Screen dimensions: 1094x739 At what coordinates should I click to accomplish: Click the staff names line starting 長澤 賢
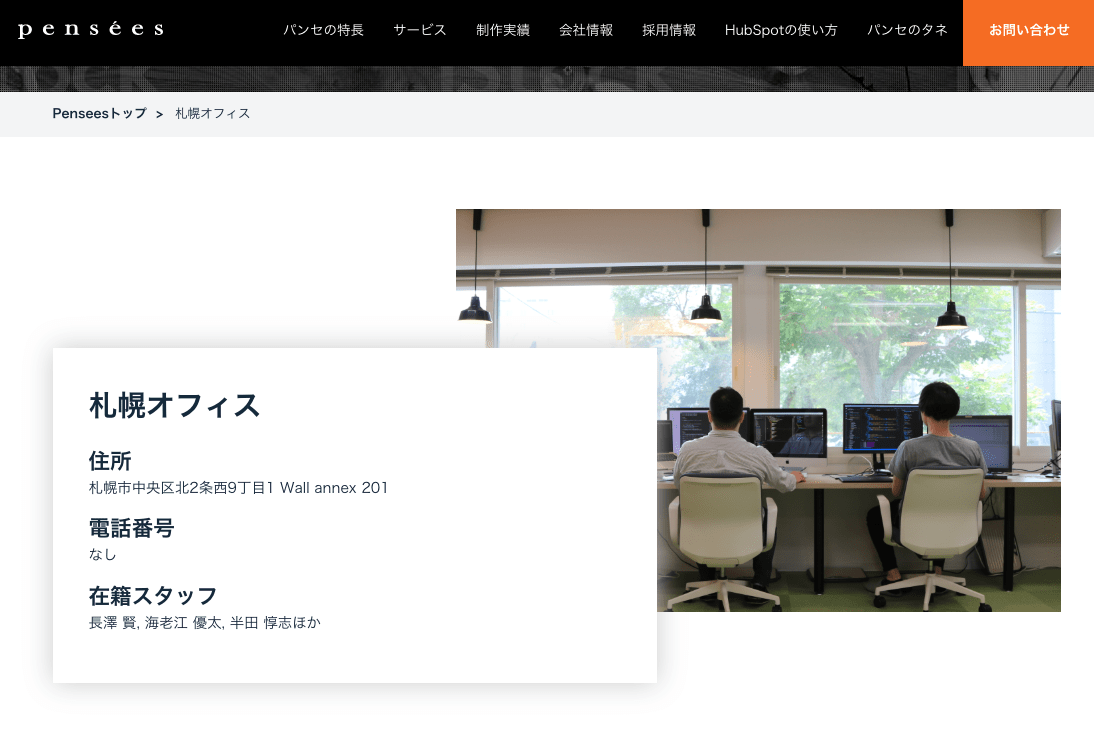coord(205,623)
